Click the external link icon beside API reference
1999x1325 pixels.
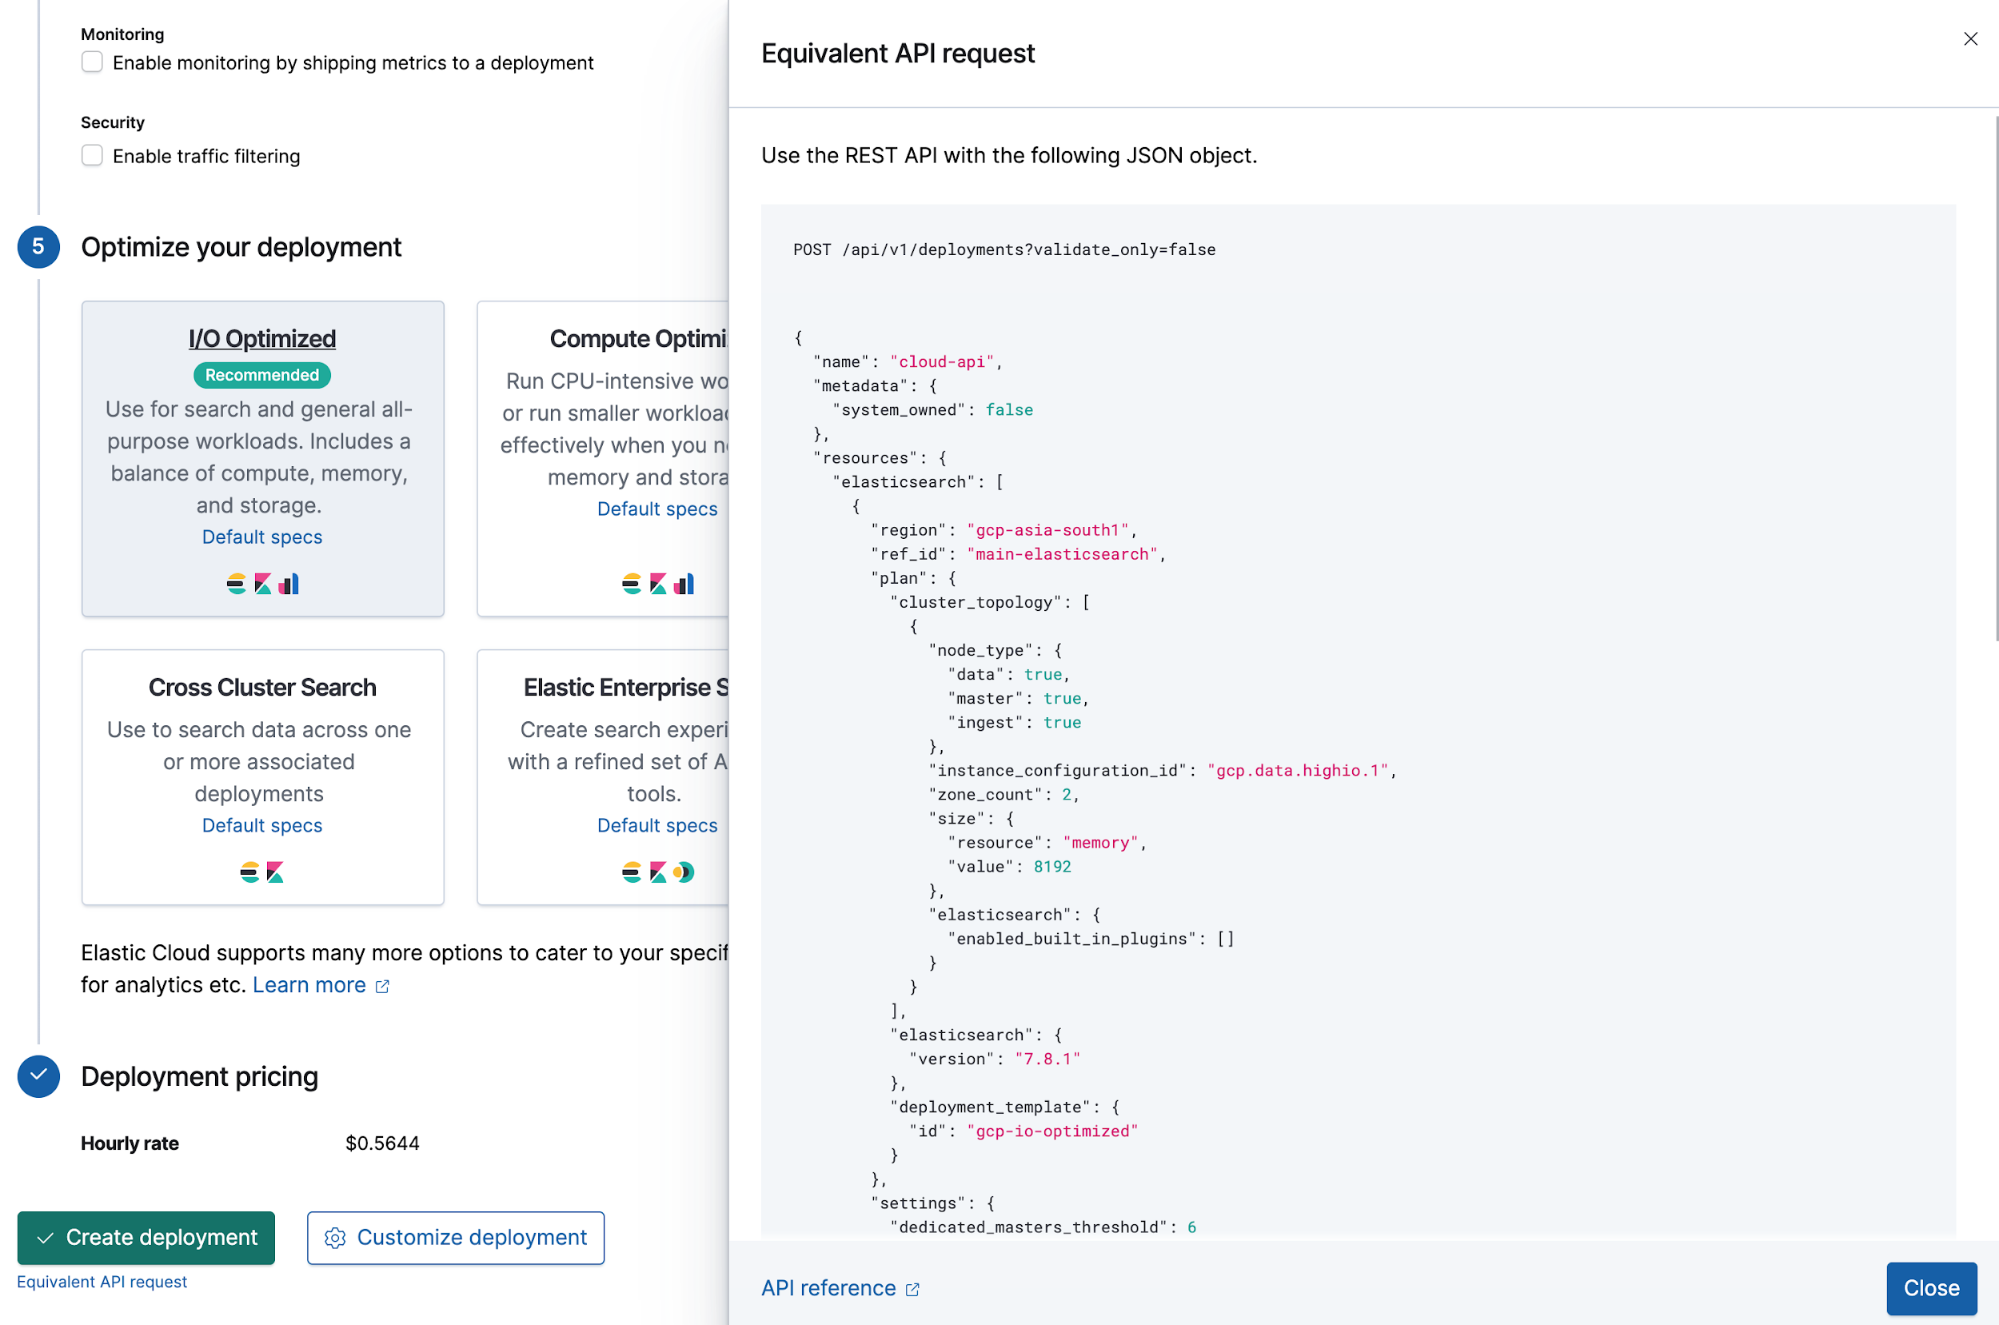click(x=912, y=1290)
